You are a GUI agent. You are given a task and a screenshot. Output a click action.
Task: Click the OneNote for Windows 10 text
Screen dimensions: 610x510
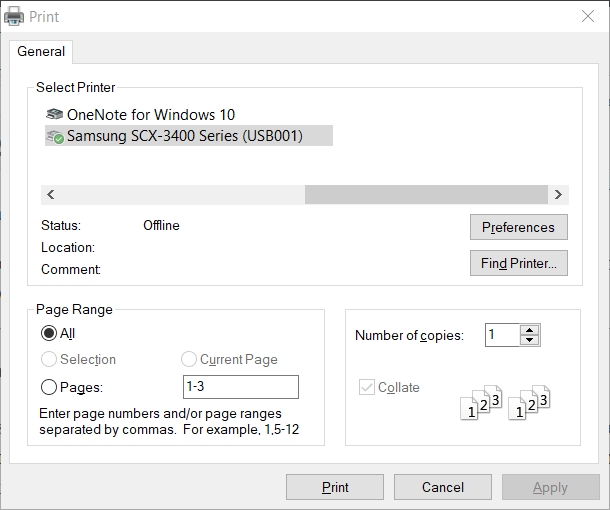151,115
